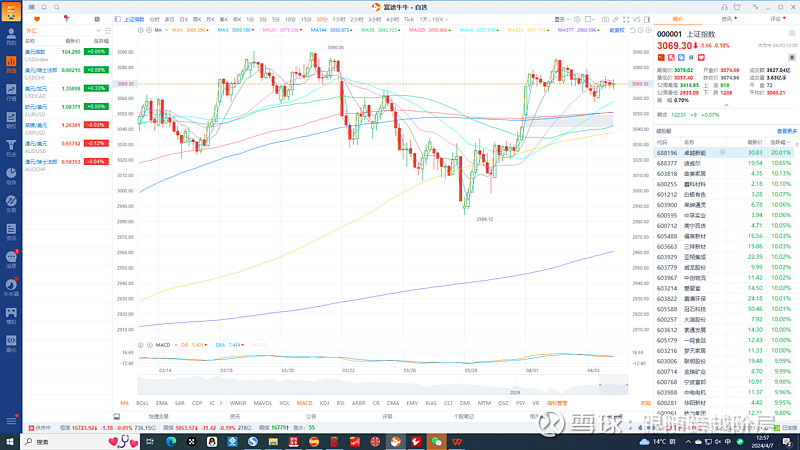800x450 pixels.
Task: Open 指标管理 indicator management
Action: coord(557,403)
